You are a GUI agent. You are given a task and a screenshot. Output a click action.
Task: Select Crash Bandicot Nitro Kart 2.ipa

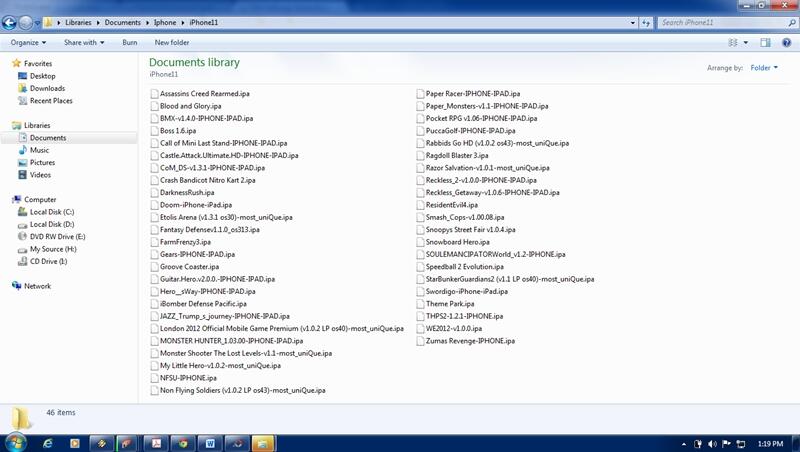click(203, 180)
